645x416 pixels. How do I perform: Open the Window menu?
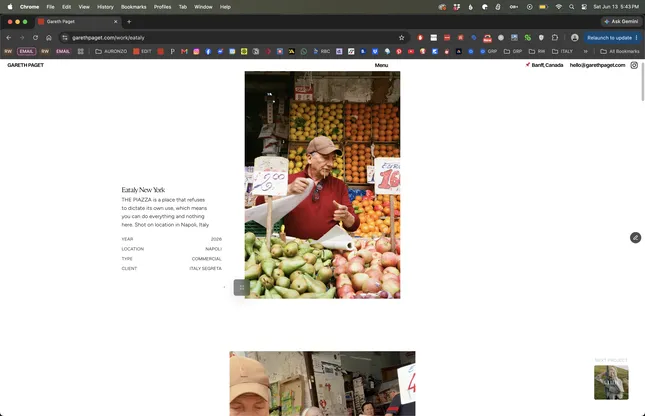click(203, 7)
